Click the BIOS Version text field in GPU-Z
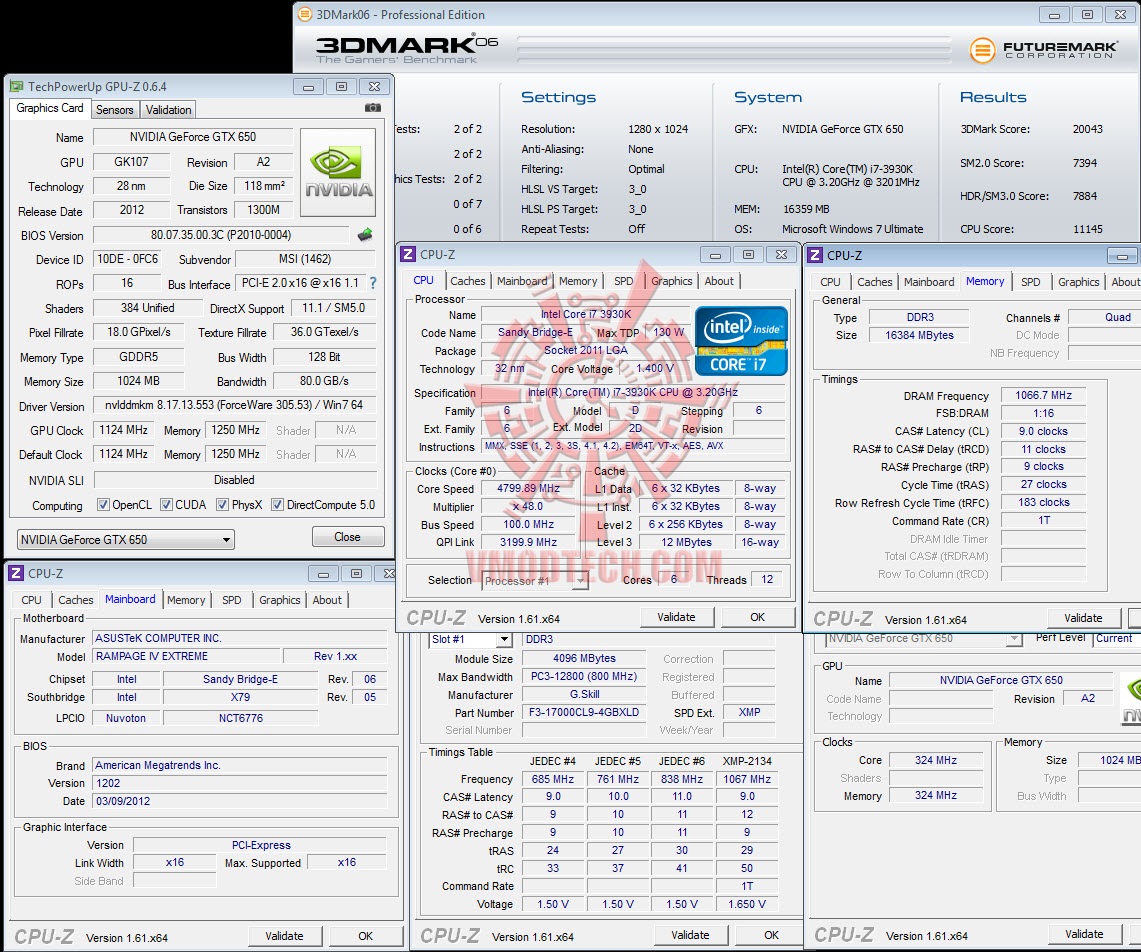This screenshot has width=1141, height=952. 222,235
